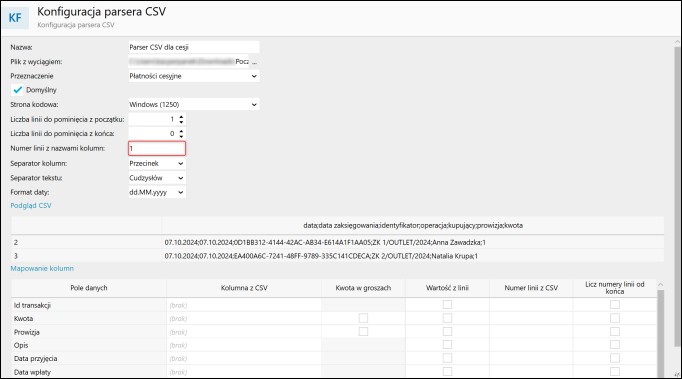682x379 pixels.
Task: Toggle the Domyślny checkbox
Action: (x=17, y=90)
